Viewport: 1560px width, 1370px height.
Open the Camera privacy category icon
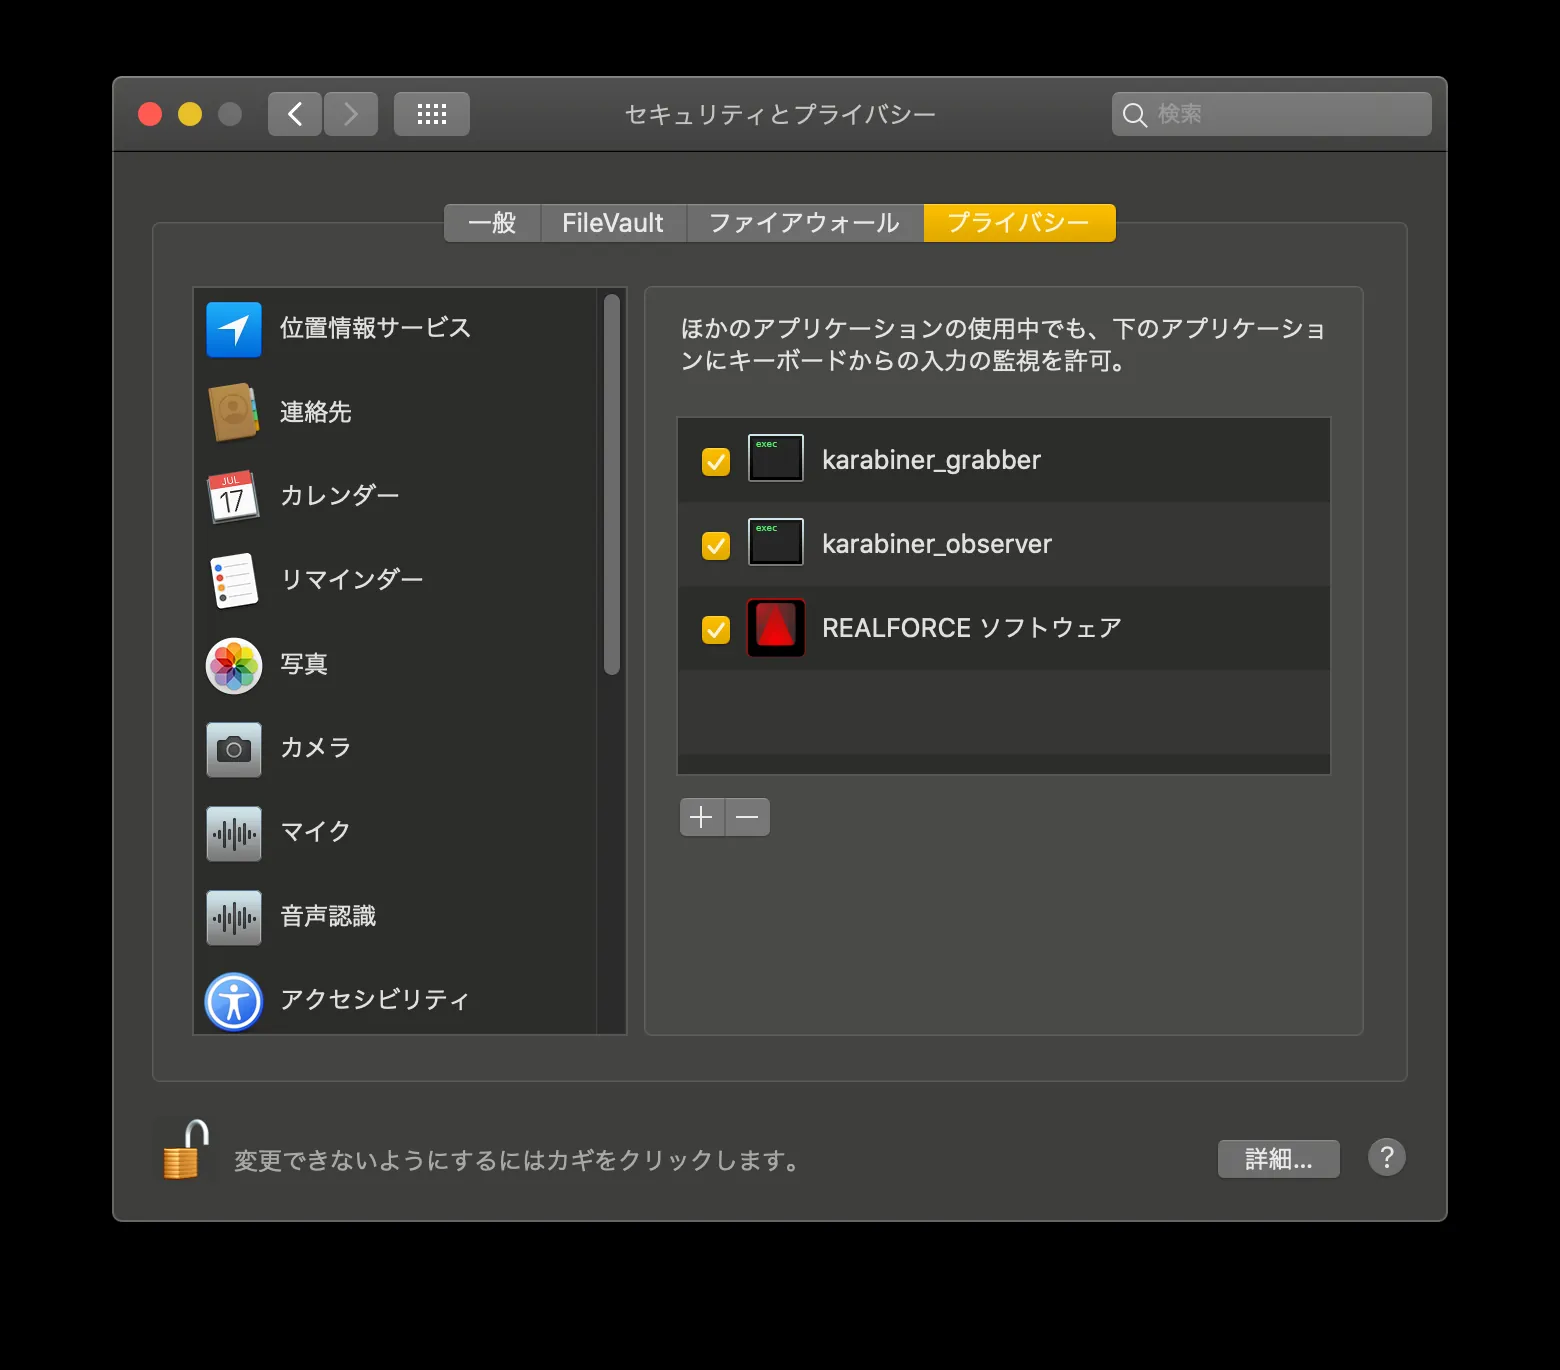pyautogui.click(x=234, y=749)
